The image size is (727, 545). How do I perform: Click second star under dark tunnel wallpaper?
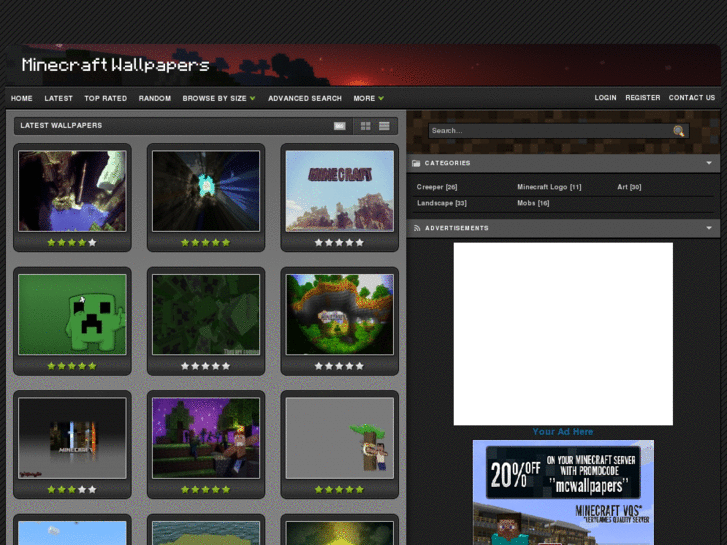point(195,243)
